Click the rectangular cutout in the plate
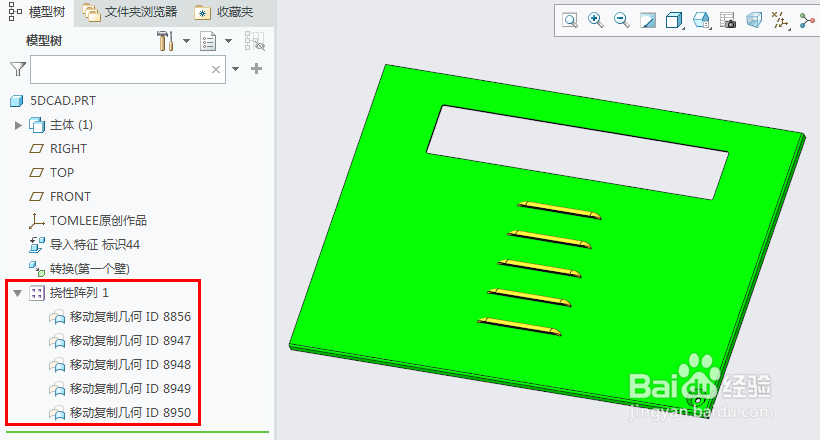 coord(578,152)
